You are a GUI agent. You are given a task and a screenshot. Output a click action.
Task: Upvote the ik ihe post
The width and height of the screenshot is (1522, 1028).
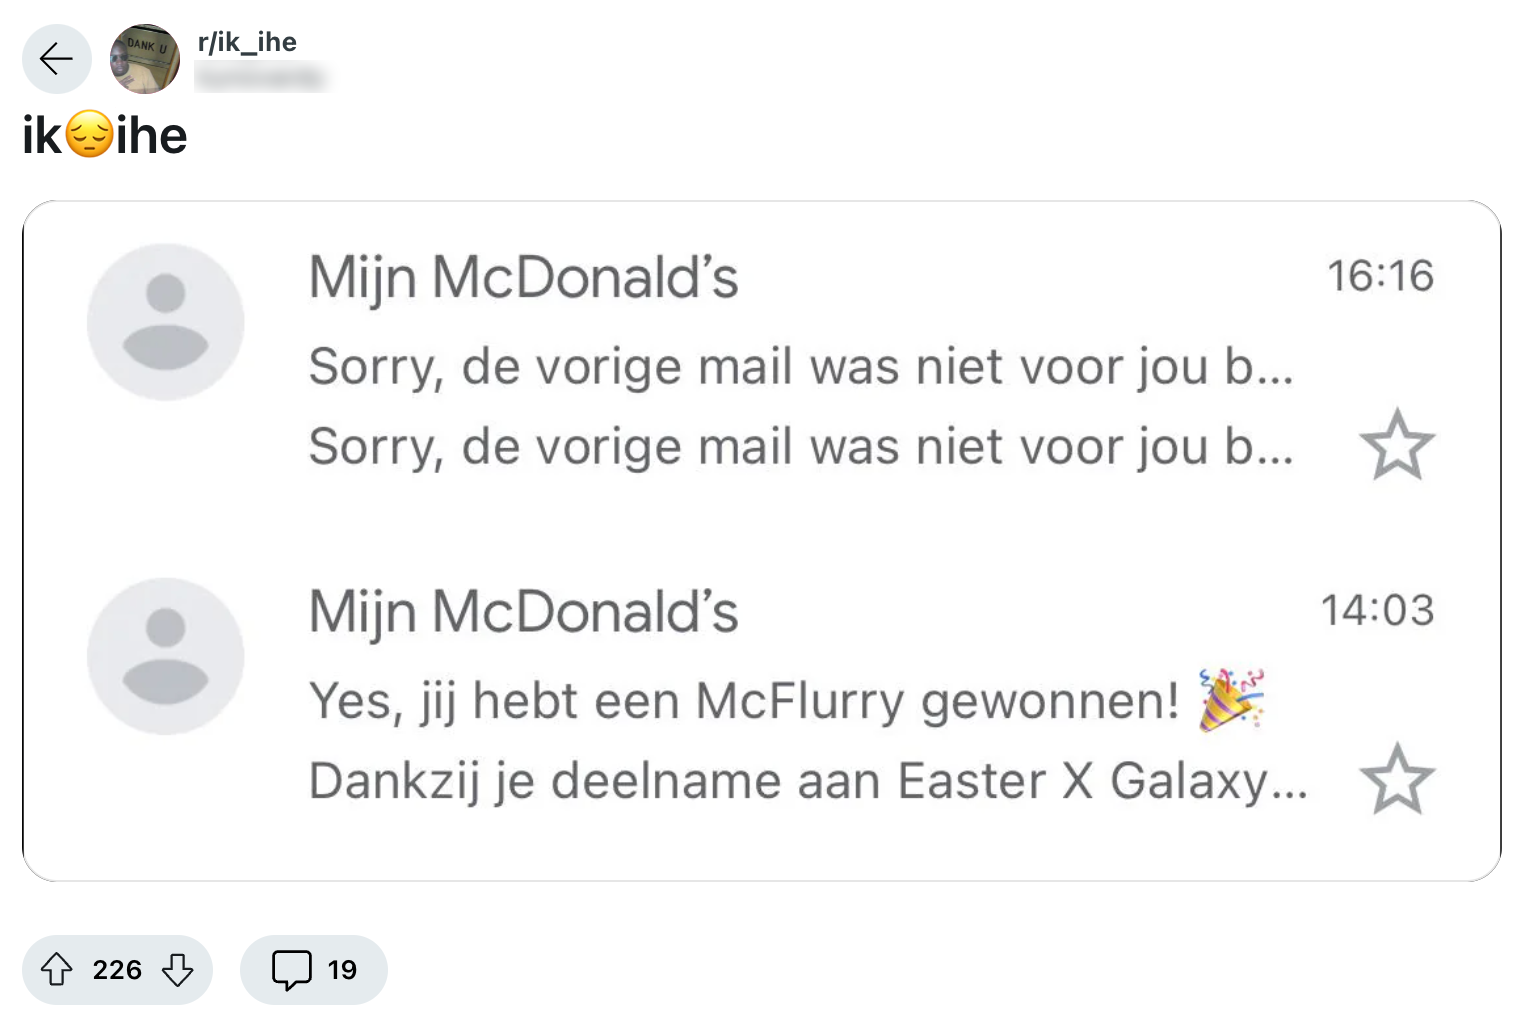pyautogui.click(x=57, y=969)
